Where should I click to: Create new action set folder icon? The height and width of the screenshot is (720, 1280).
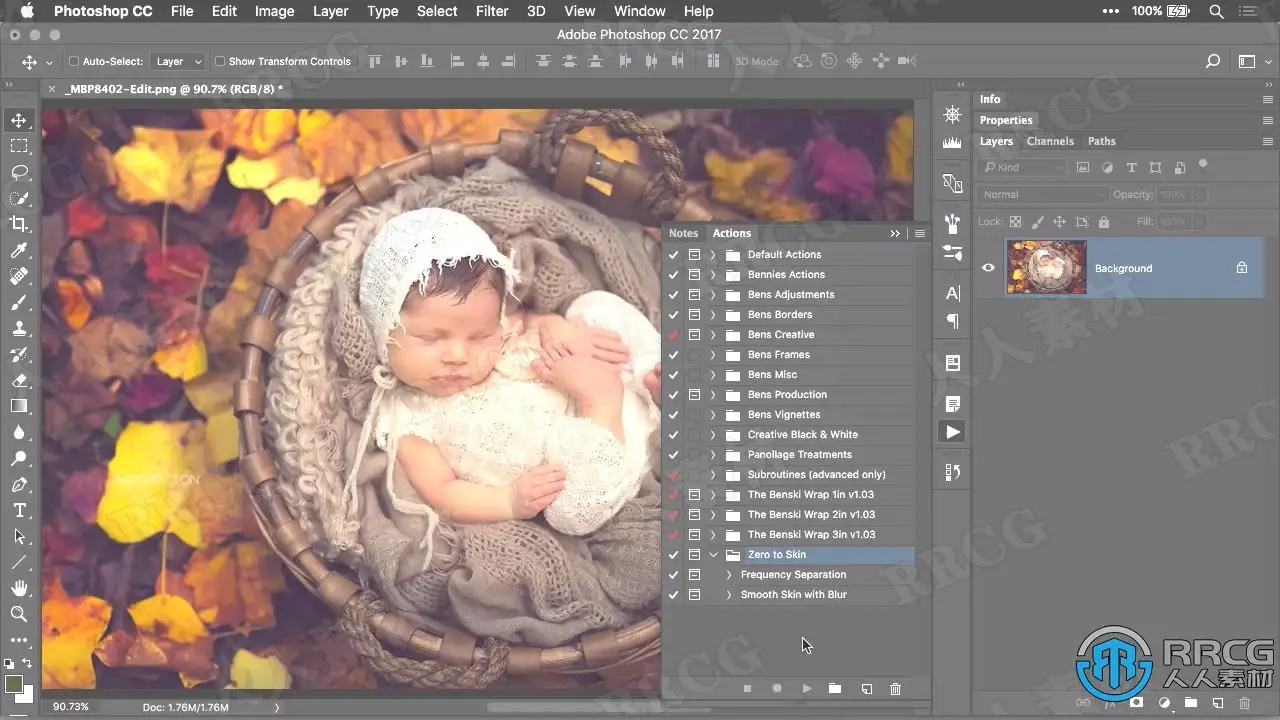(x=835, y=688)
